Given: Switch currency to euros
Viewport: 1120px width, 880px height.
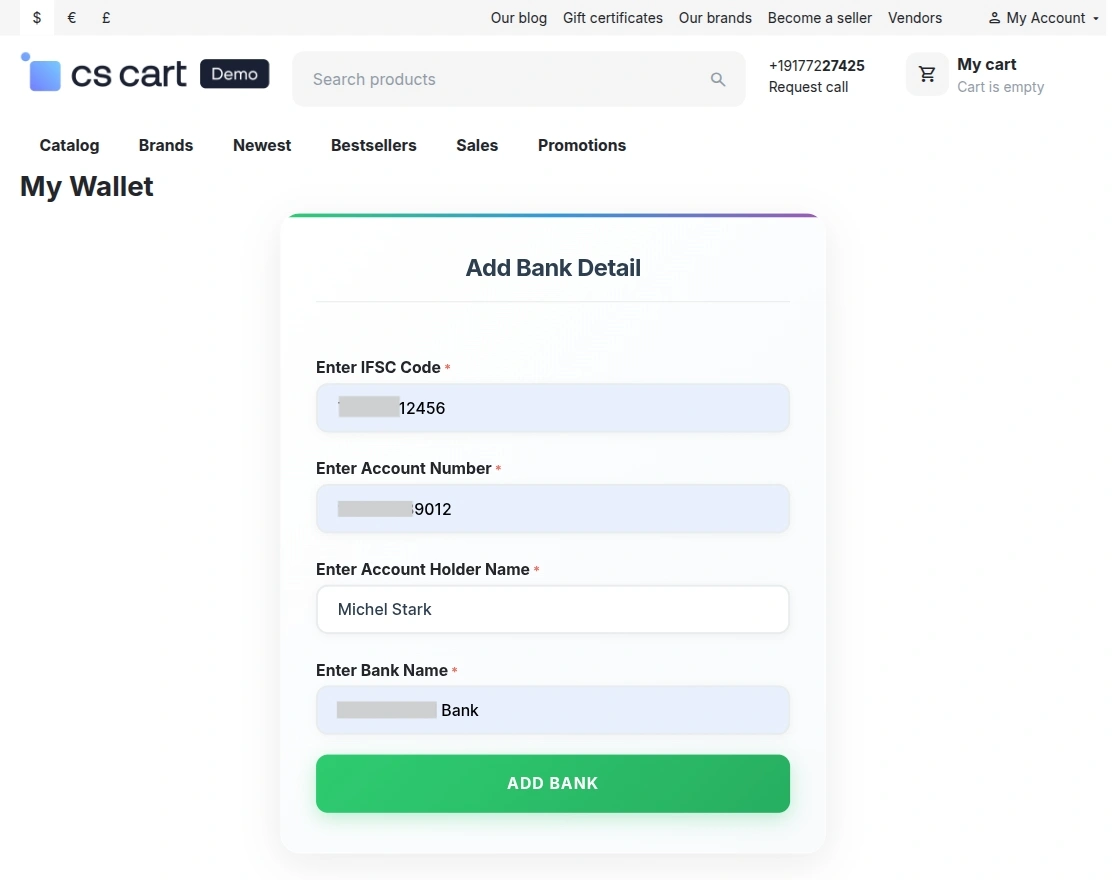Looking at the screenshot, I should pyautogui.click(x=70, y=17).
